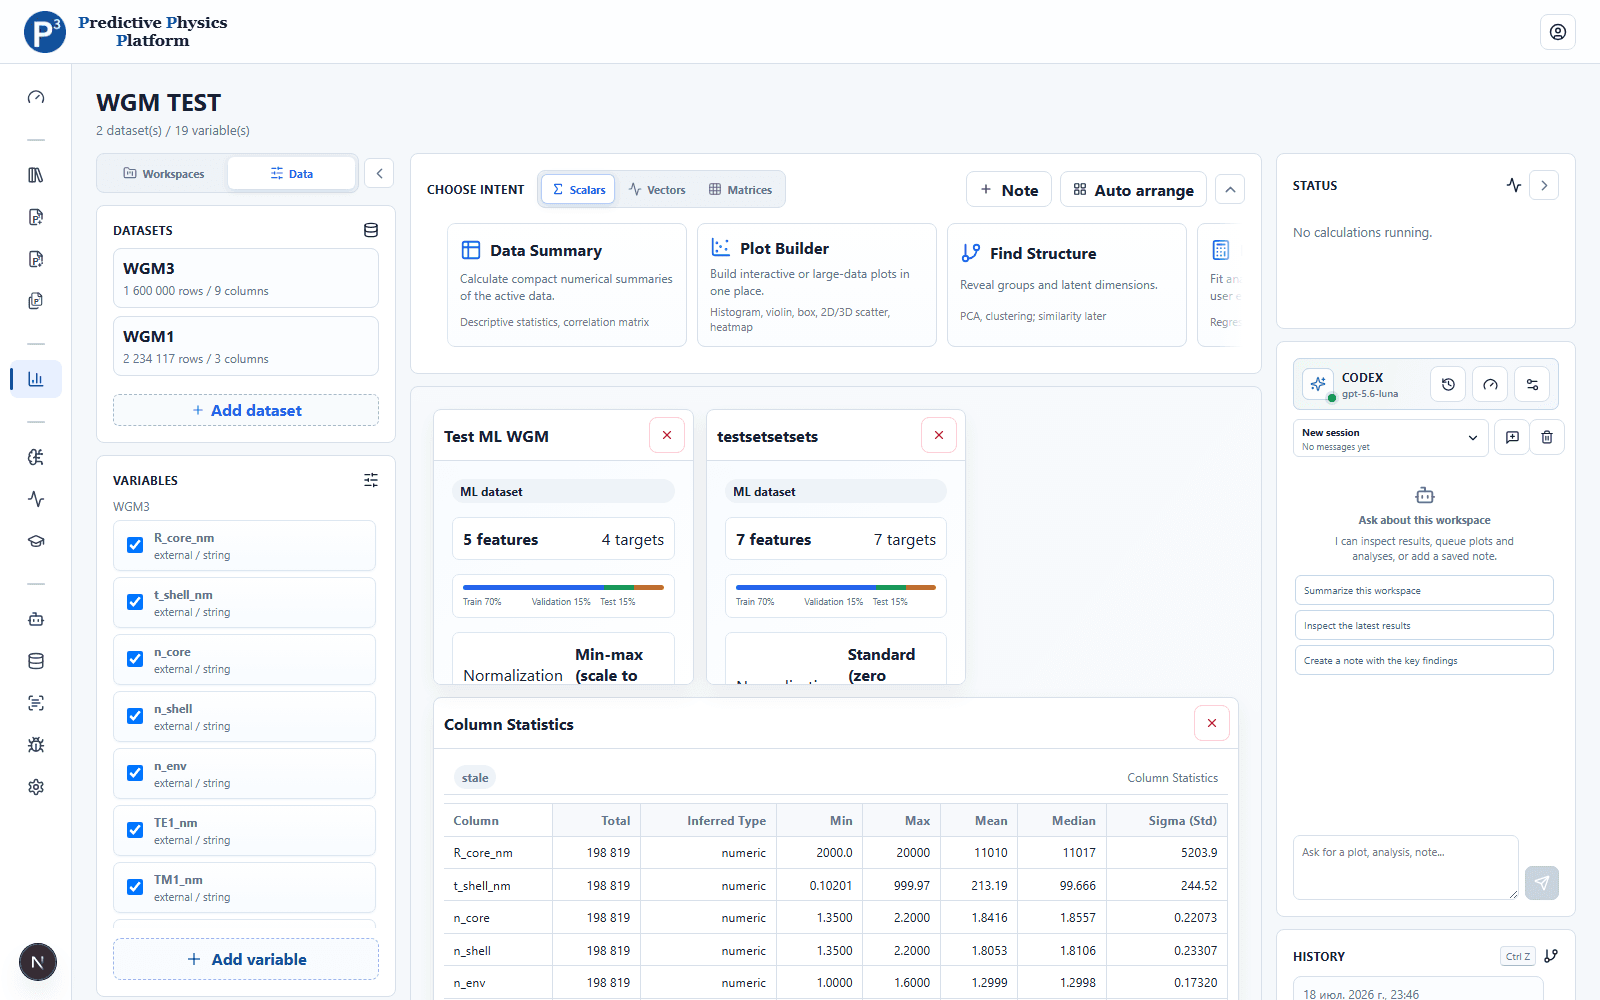Add a Note to the workspace

click(1009, 190)
